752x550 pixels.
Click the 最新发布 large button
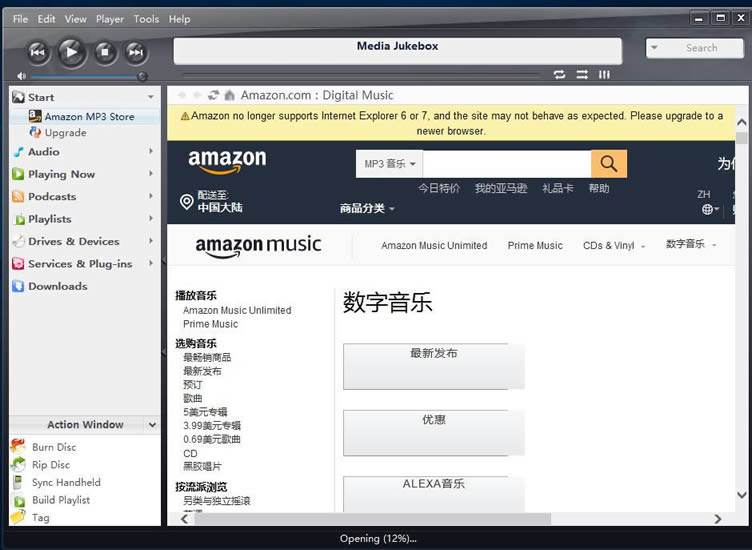tap(434, 366)
